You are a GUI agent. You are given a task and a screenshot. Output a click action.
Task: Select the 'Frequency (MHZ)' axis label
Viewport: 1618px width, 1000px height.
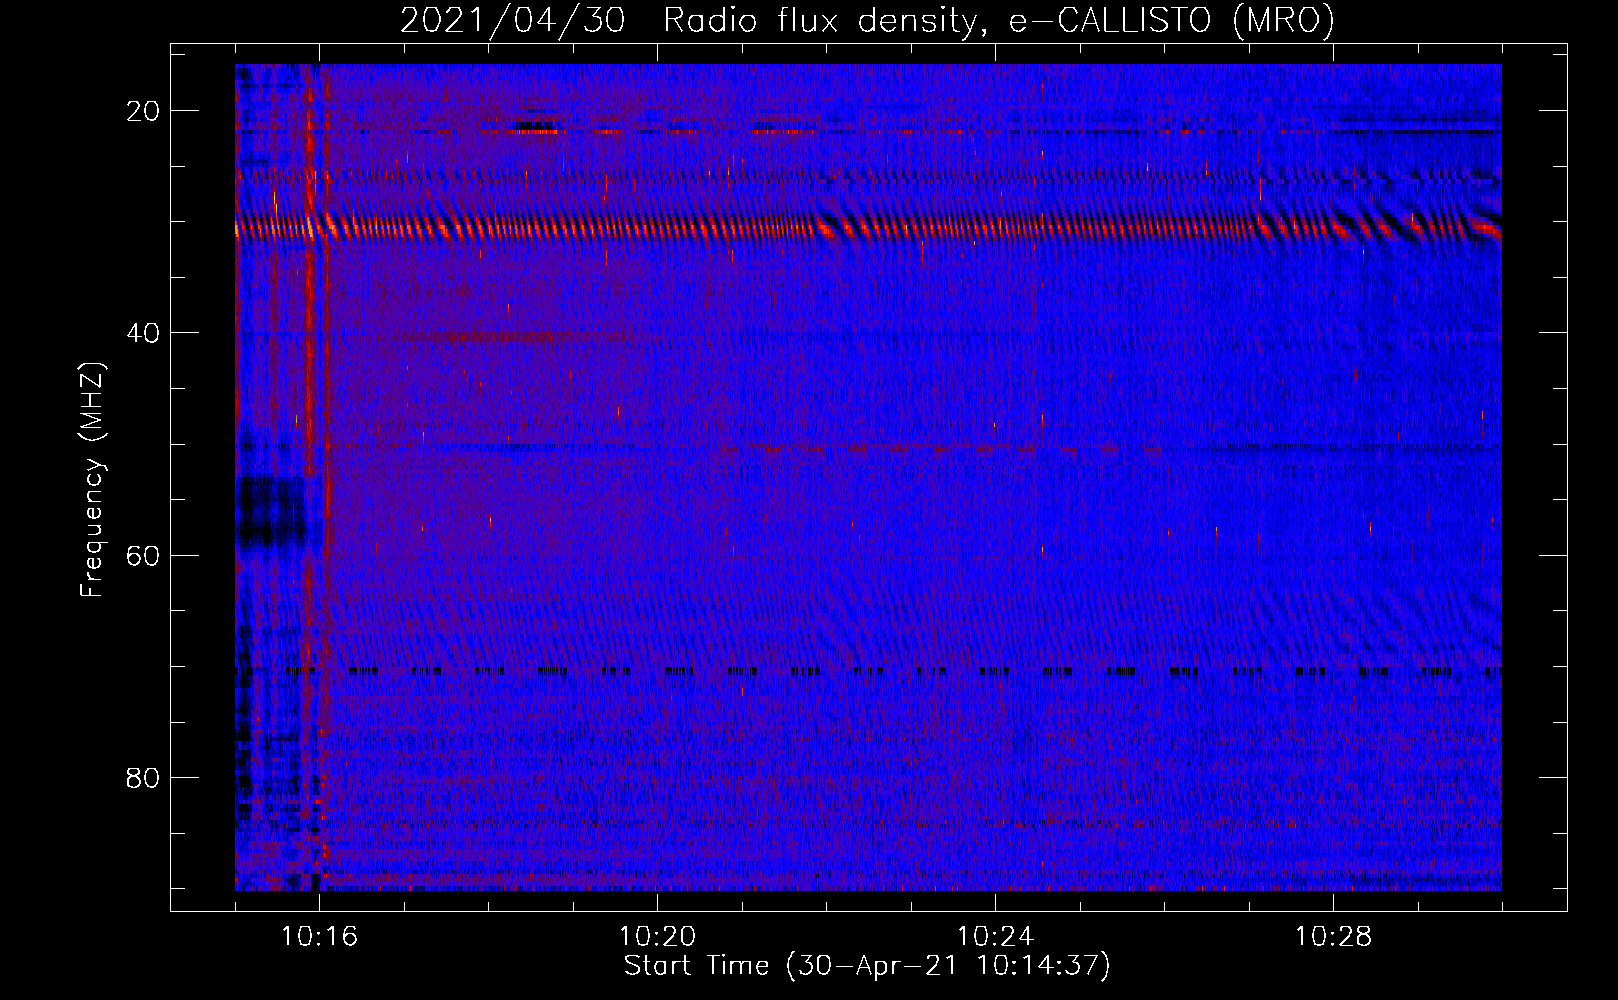click(92, 480)
